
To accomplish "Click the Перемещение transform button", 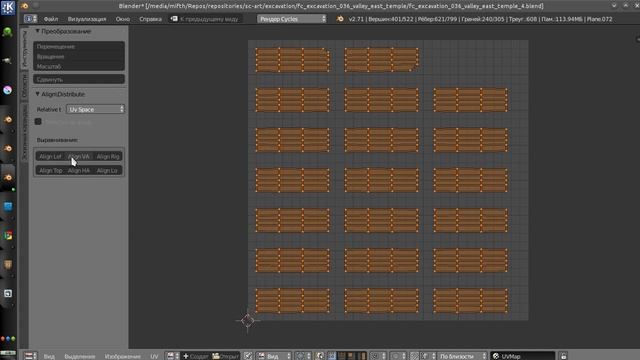I will (79, 47).
